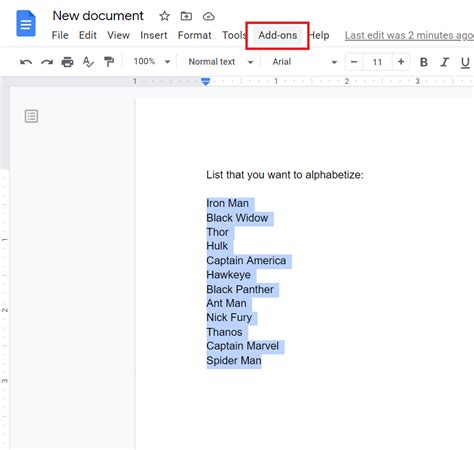Image resolution: width=474 pixels, height=450 pixels.
Task: Select the Paint format tool
Action: pyautogui.click(x=109, y=62)
